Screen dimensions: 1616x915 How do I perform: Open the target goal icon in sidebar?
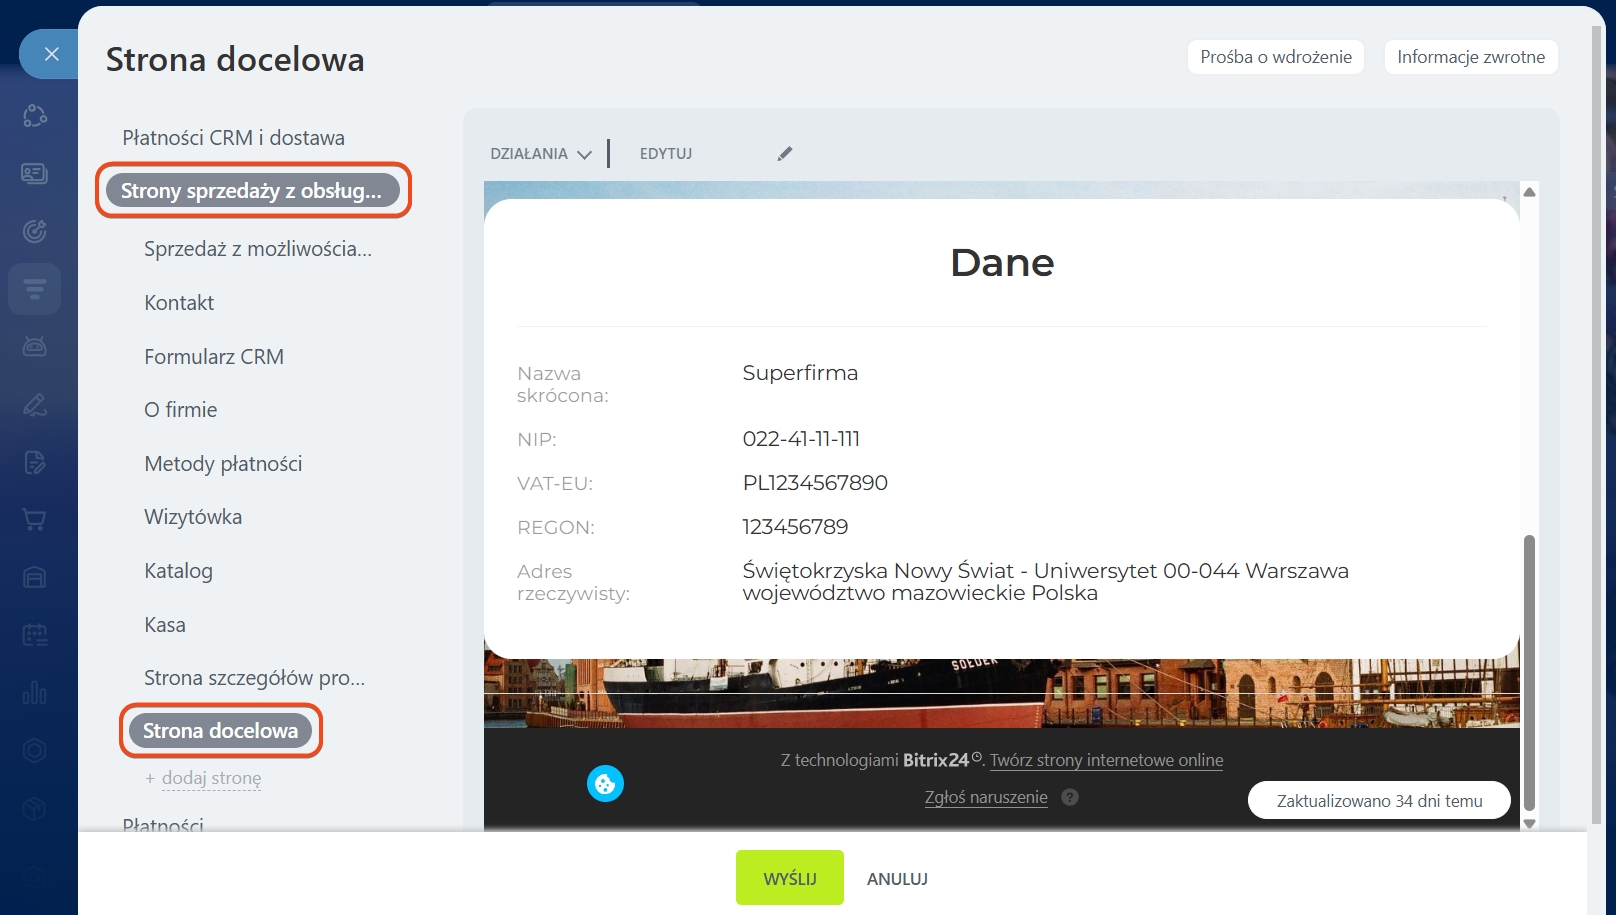(x=34, y=232)
